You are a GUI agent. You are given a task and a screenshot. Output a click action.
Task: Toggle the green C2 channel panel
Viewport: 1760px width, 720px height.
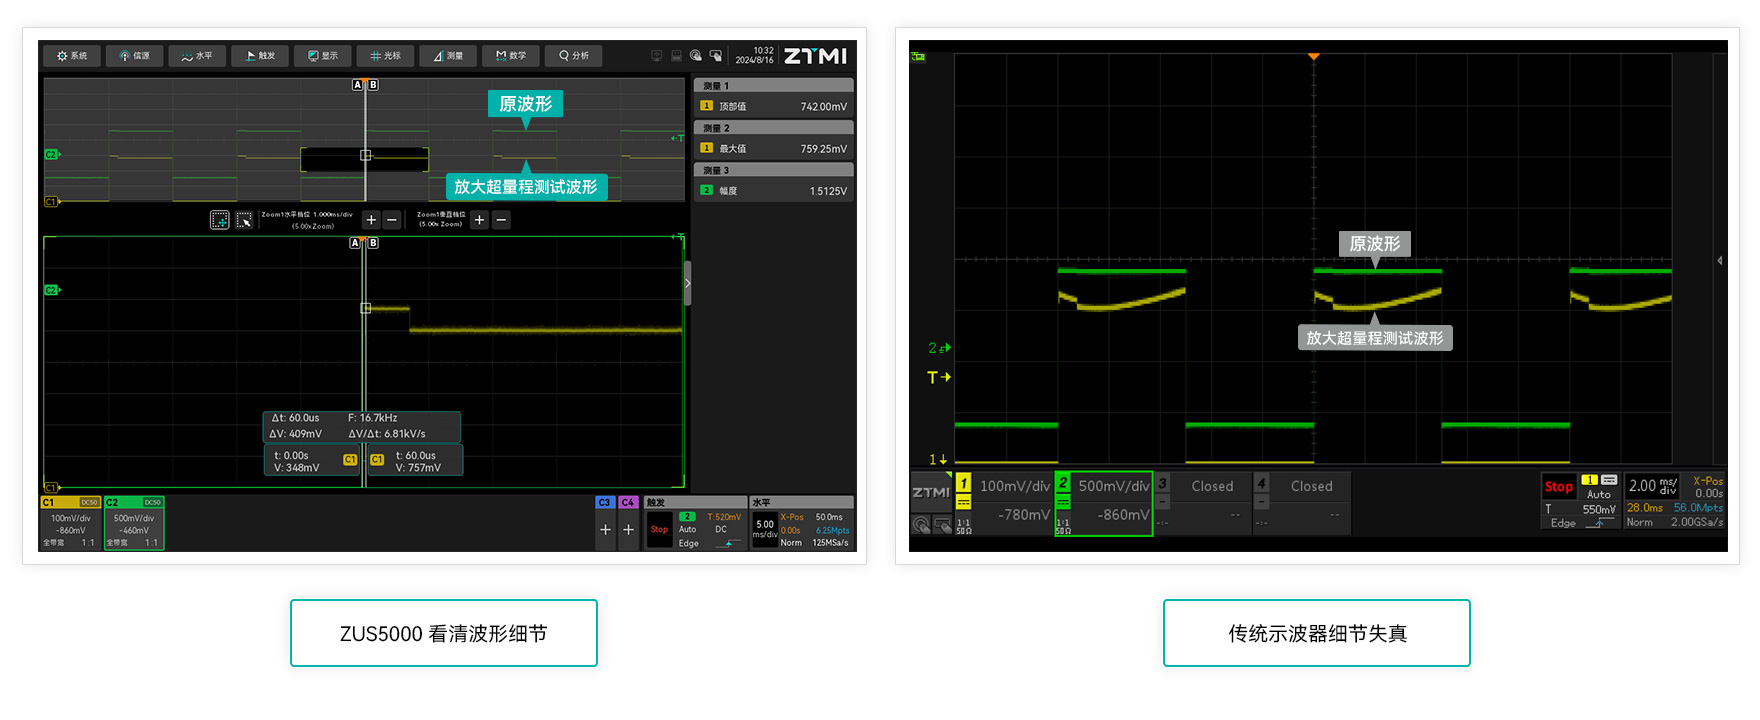pos(134,523)
